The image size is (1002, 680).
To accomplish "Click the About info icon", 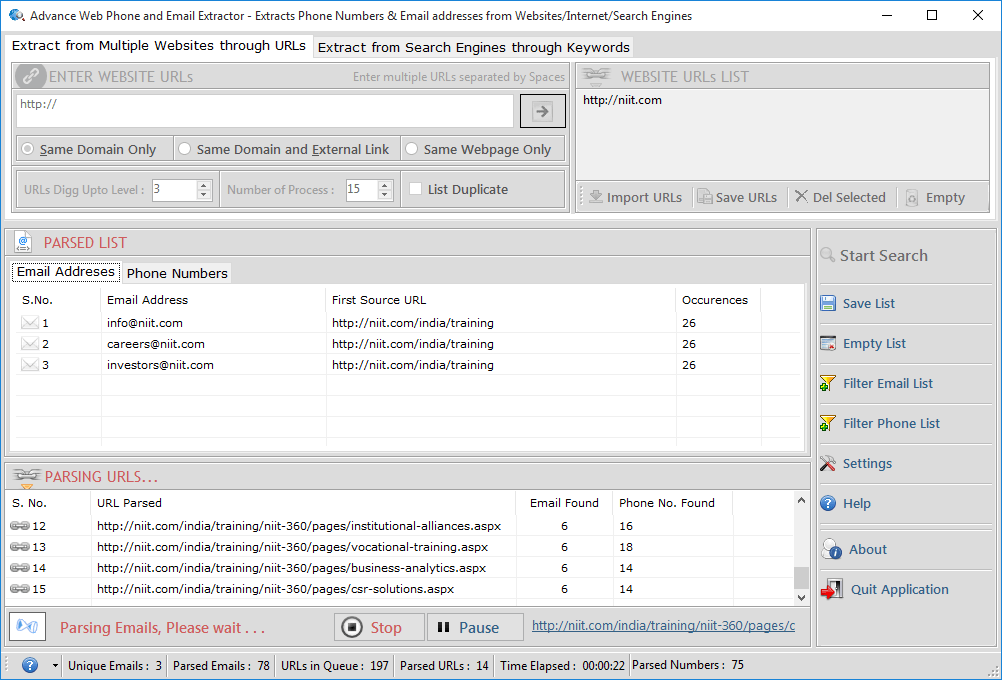I will (831, 549).
